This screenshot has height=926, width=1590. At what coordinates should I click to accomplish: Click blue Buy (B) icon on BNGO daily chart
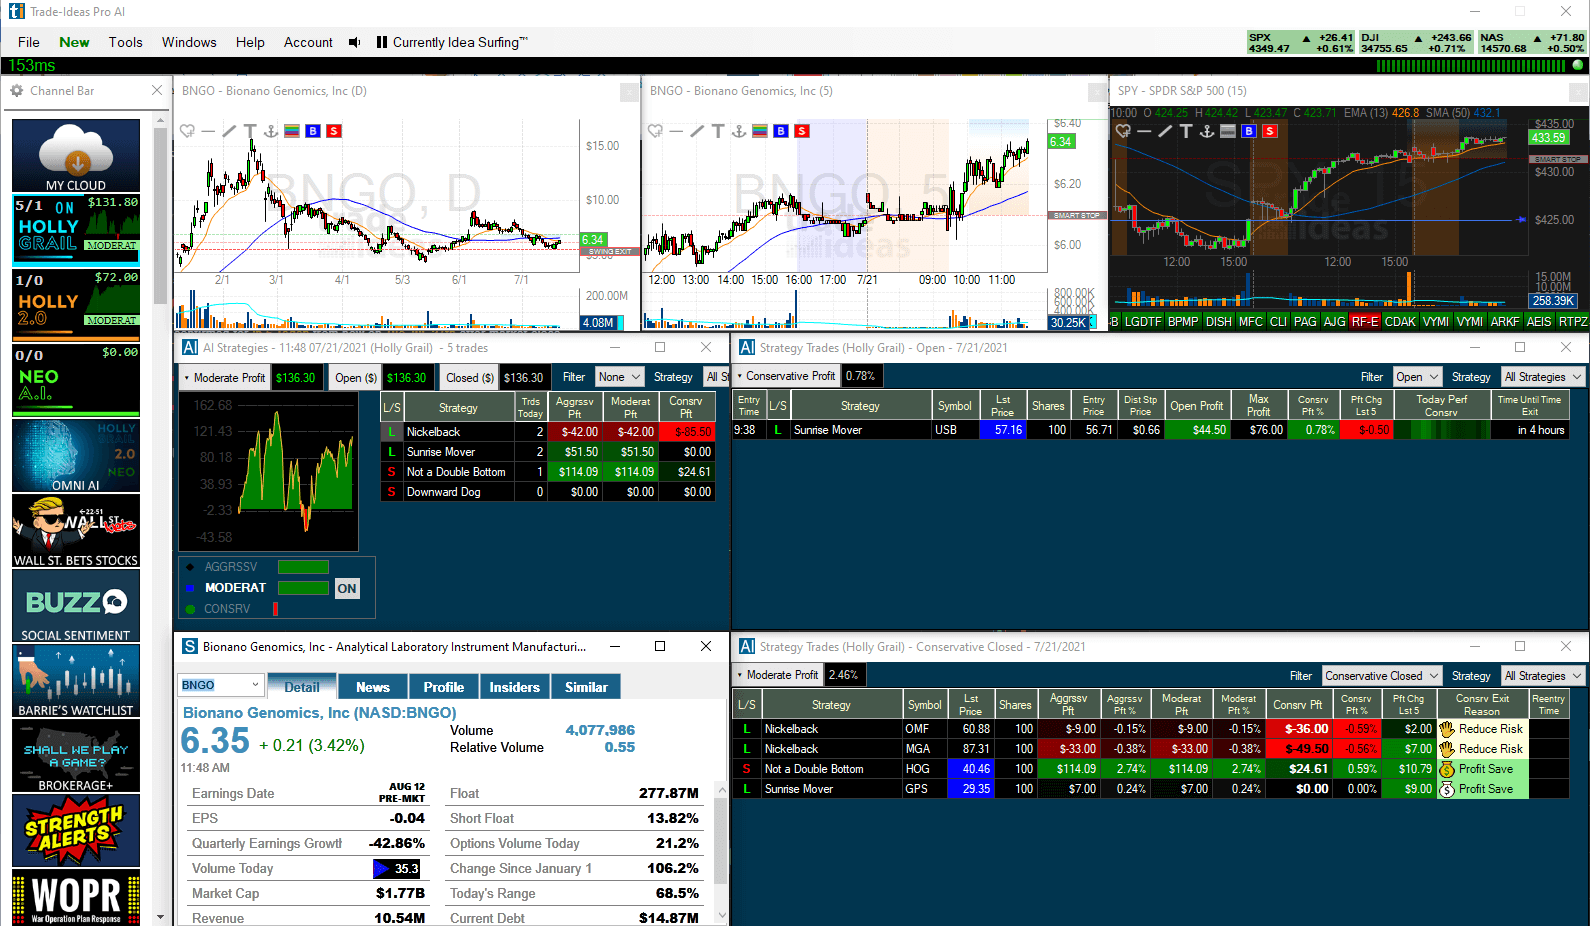click(313, 131)
